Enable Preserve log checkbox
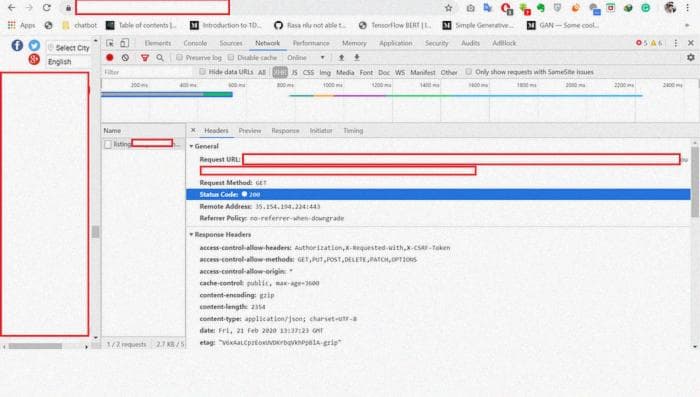700x397 pixels. coord(179,58)
